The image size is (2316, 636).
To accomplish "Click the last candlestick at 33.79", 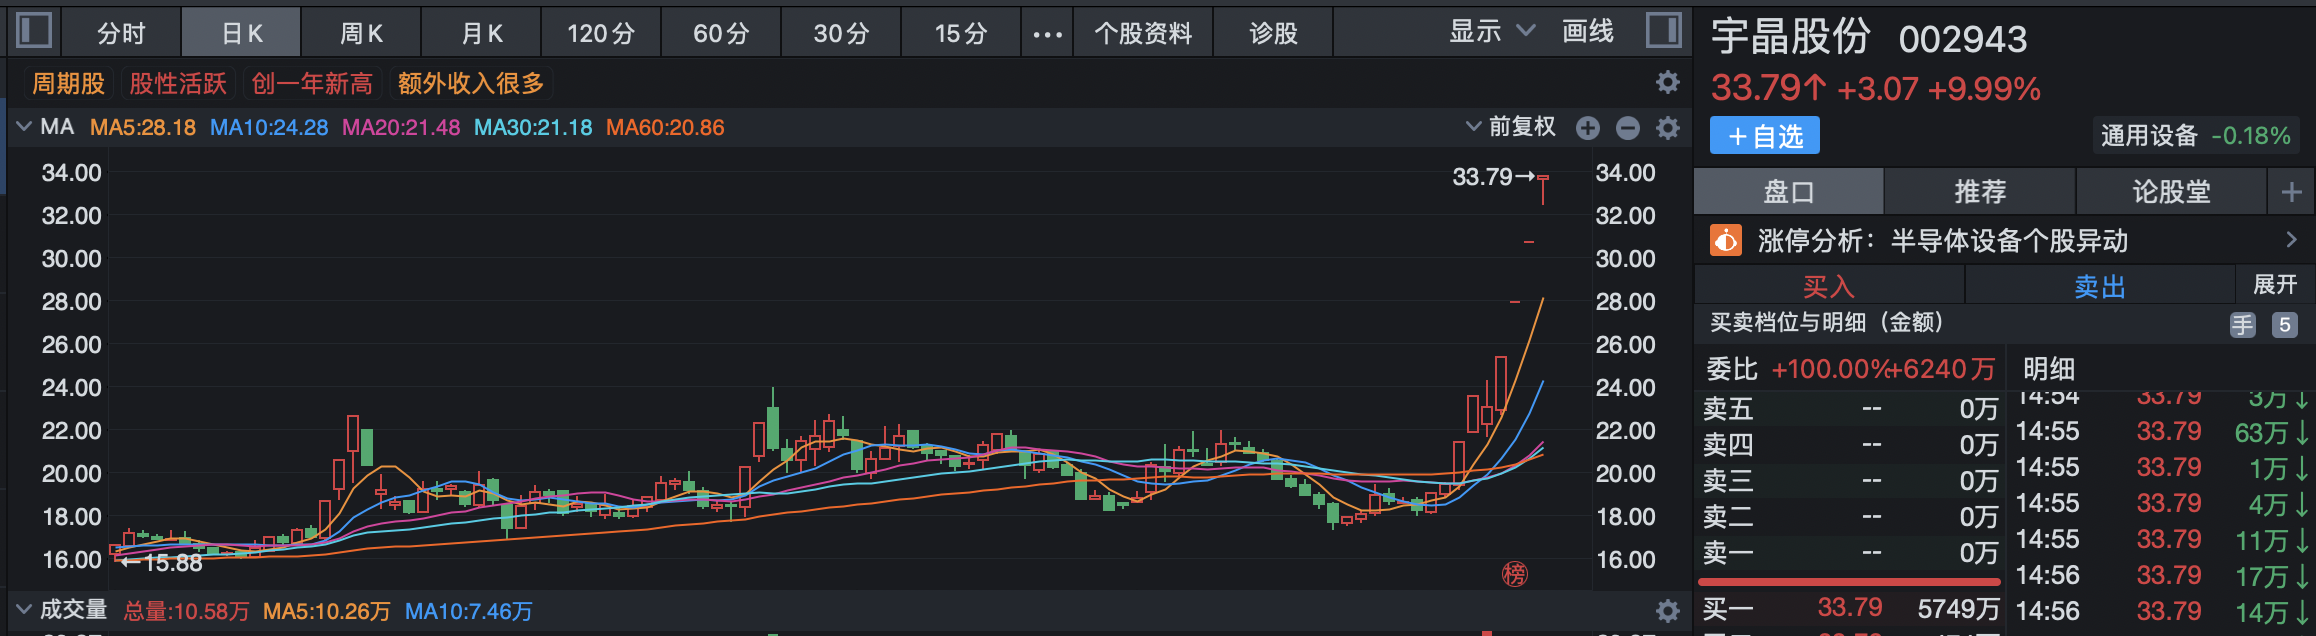I will pyautogui.click(x=1543, y=189).
